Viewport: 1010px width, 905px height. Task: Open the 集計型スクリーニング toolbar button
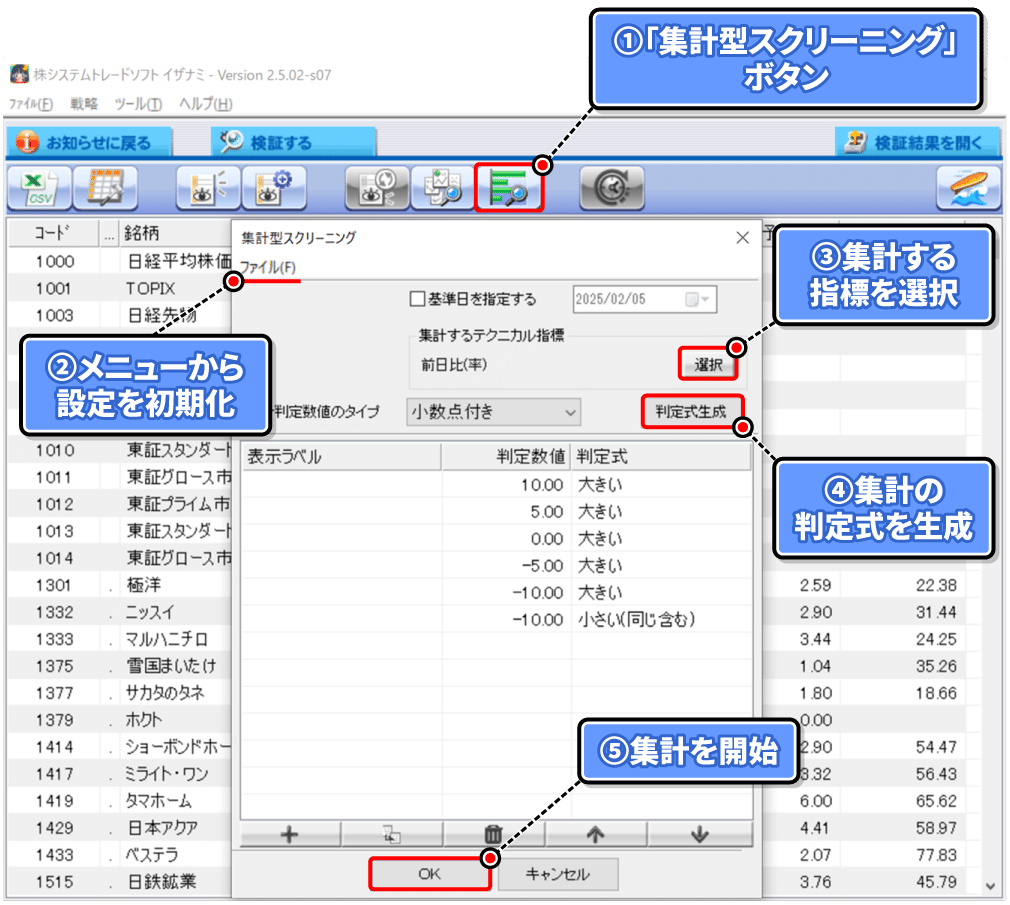coord(509,188)
